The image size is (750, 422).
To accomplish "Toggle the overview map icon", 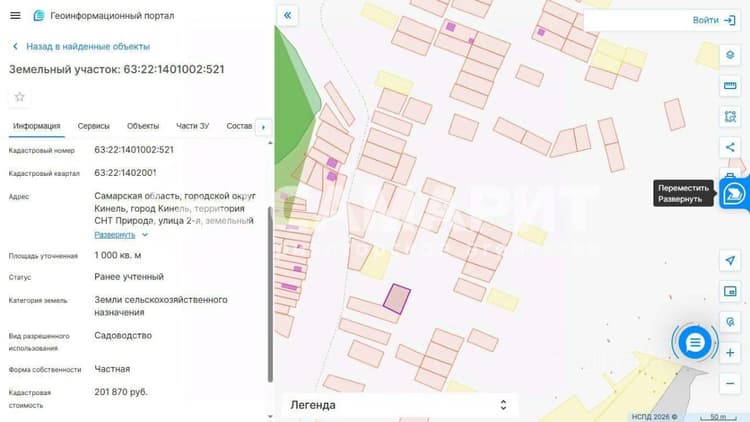I will coord(730,291).
